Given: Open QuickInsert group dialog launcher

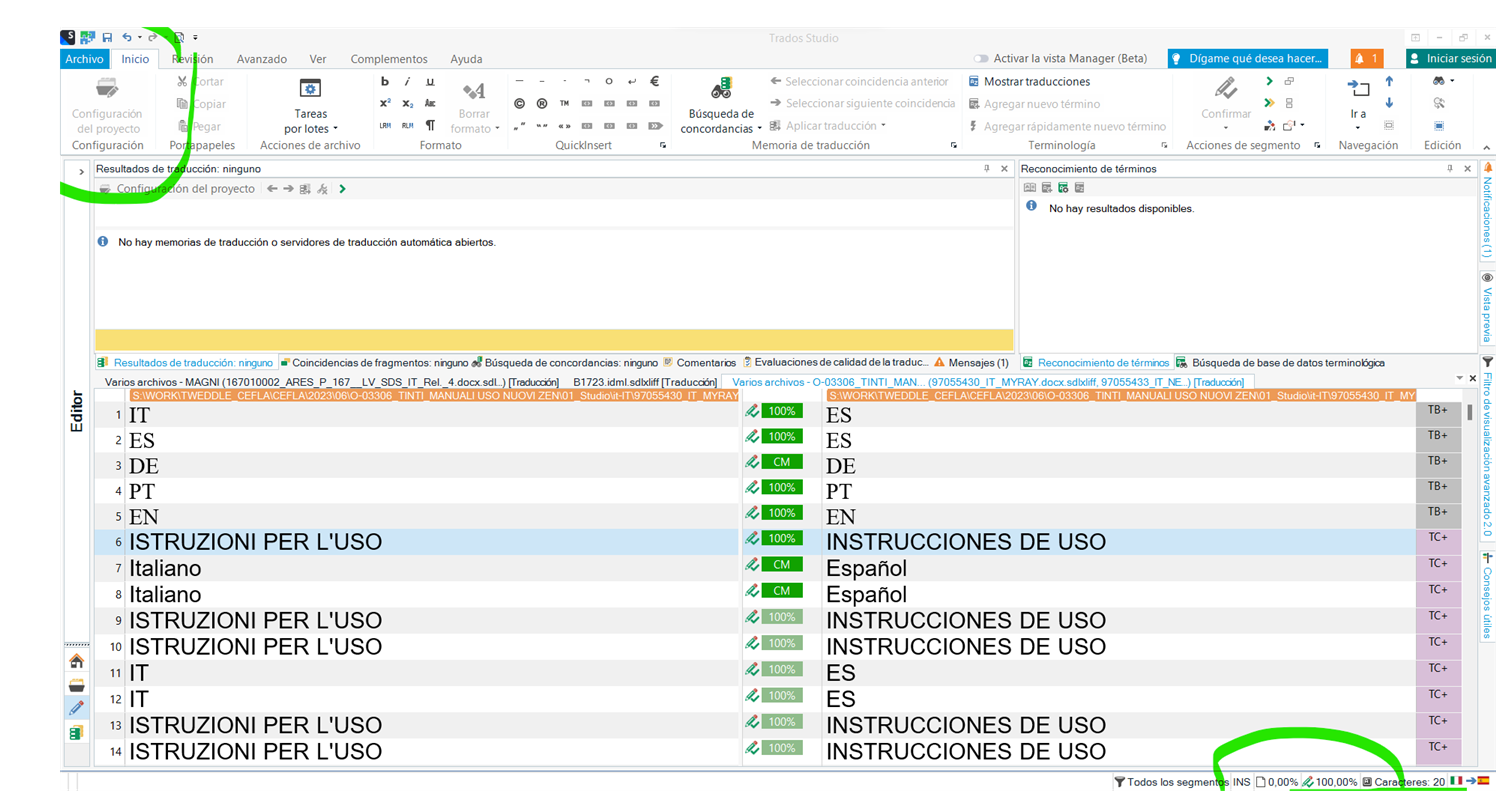Looking at the screenshot, I should [x=663, y=146].
